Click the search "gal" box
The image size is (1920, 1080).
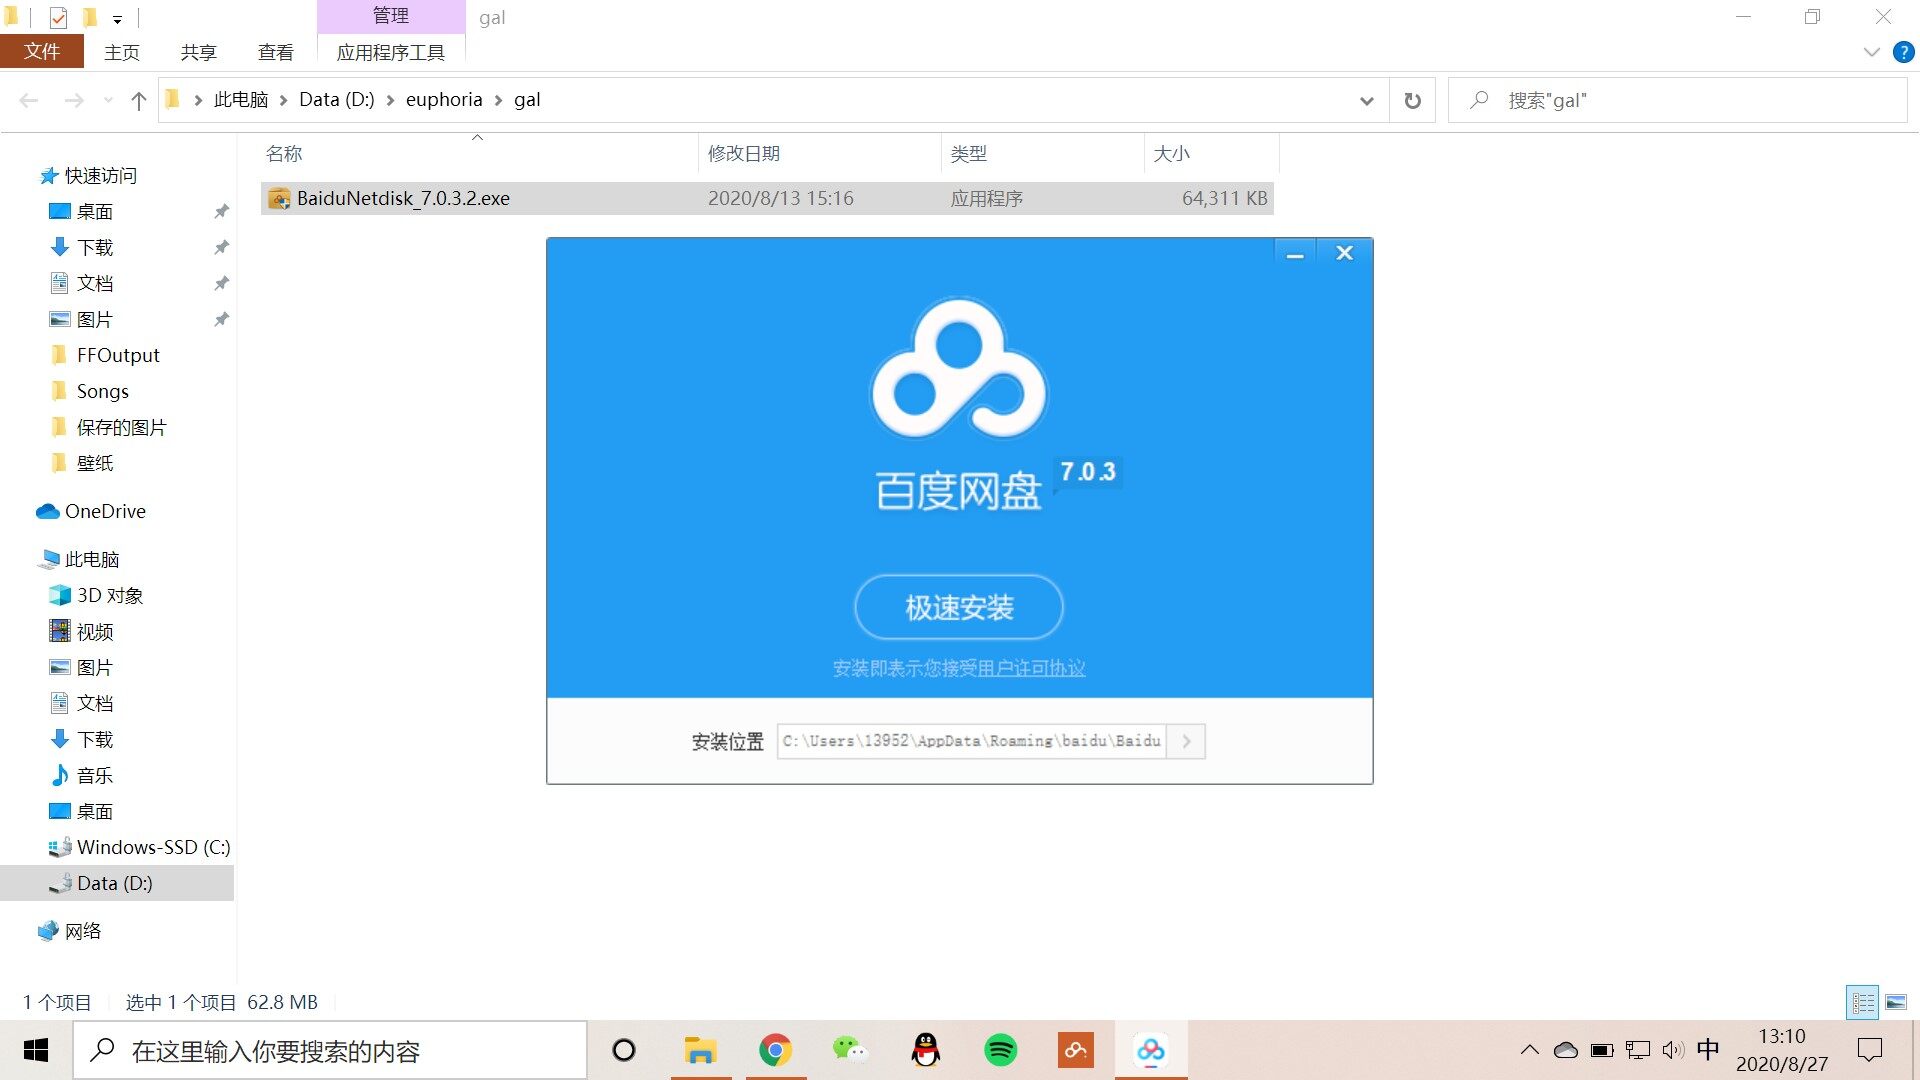click(x=1678, y=100)
